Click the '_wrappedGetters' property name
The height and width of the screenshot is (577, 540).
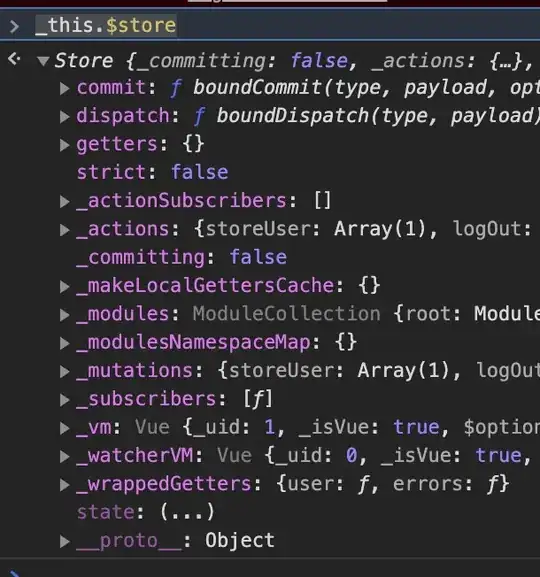point(164,484)
